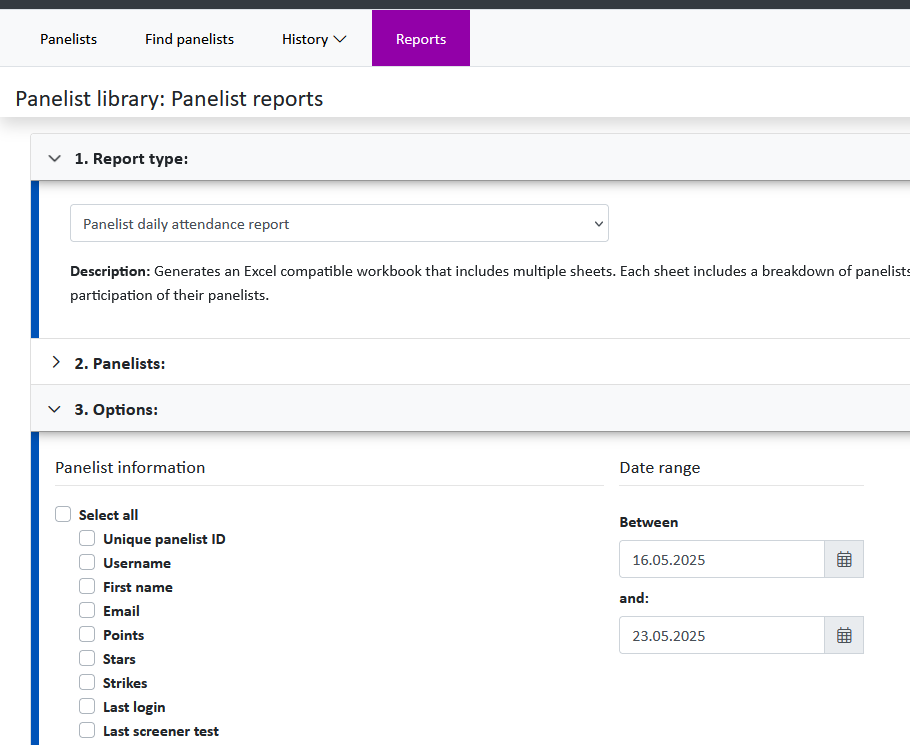Tick the Select all checkbox

click(63, 514)
